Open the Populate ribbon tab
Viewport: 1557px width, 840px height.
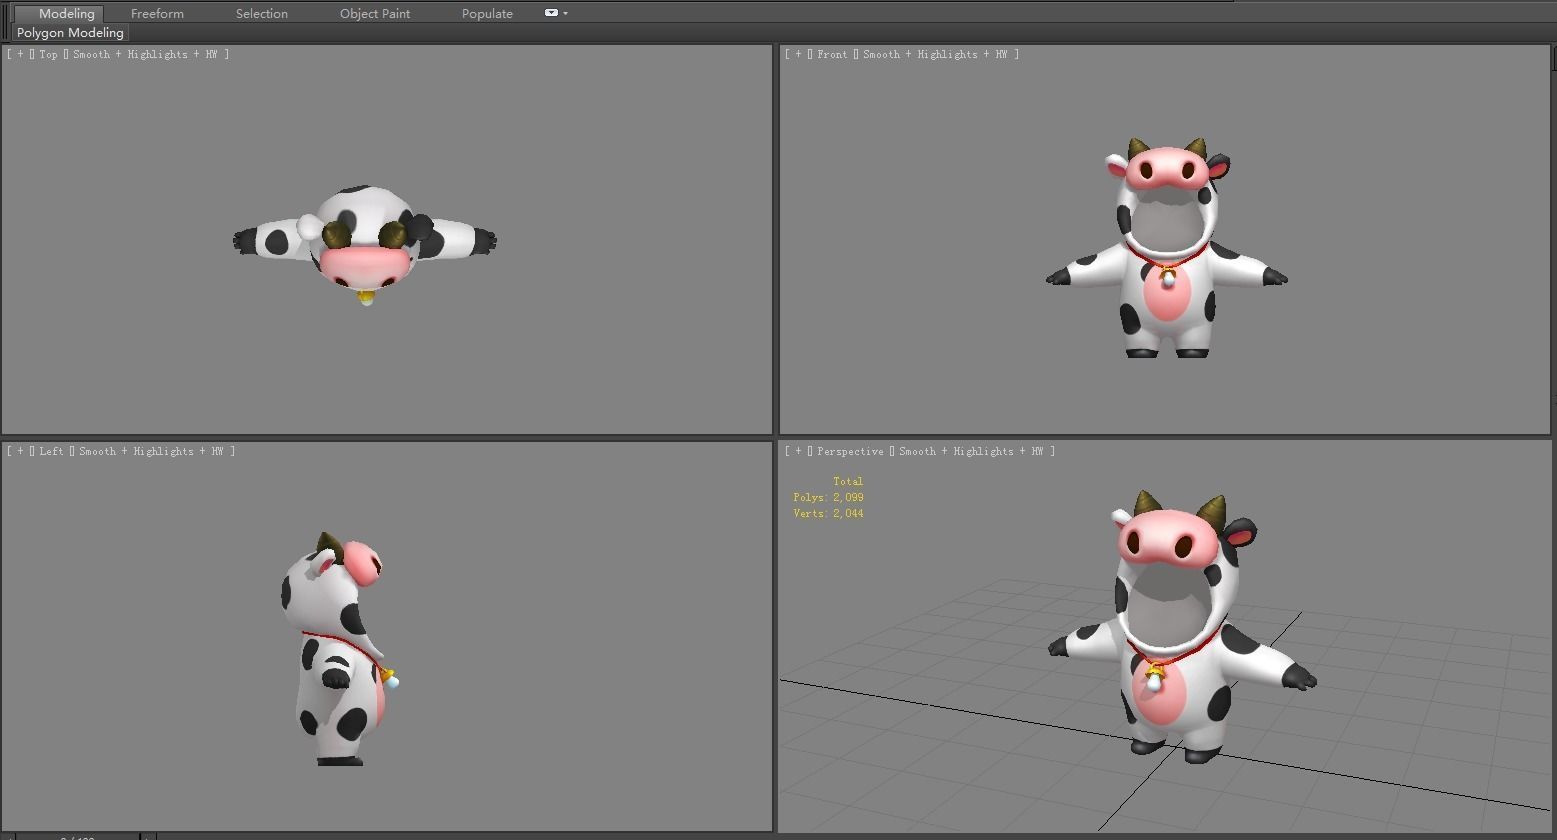487,13
